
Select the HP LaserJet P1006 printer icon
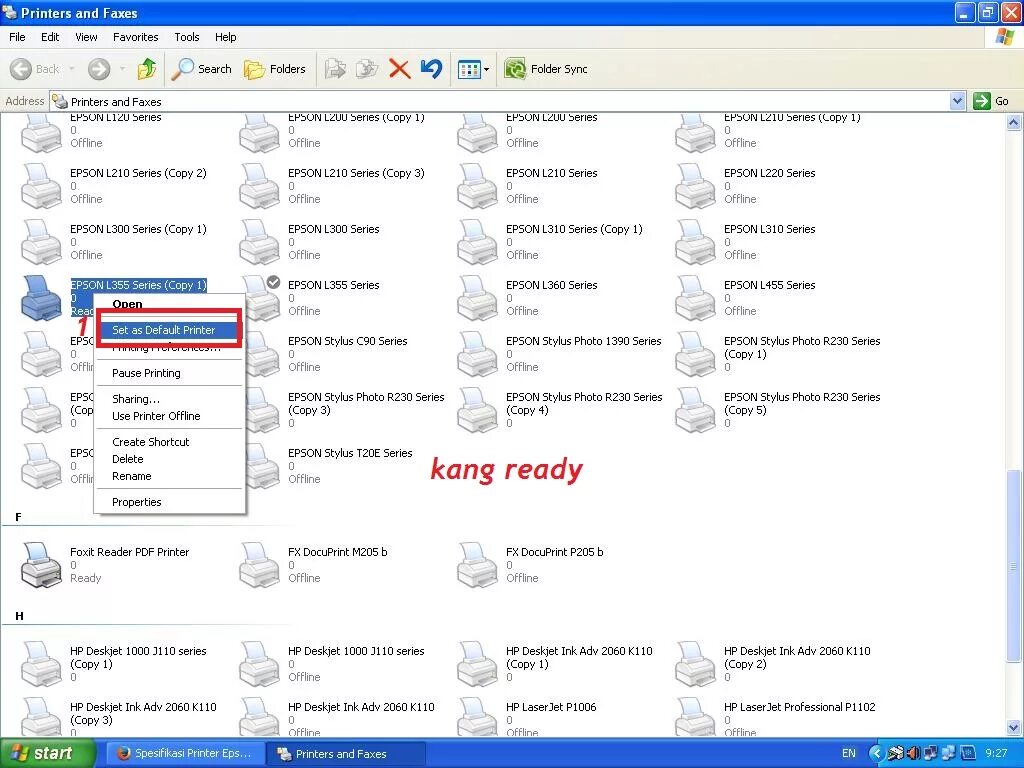point(477,717)
